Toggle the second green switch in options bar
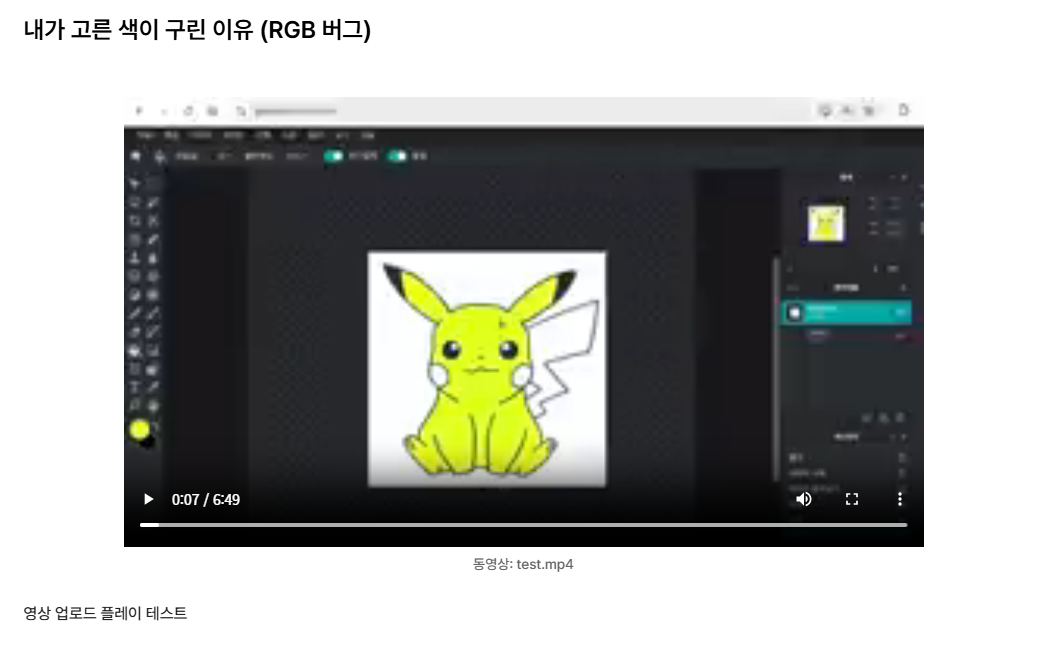This screenshot has height=657, width=1041. (x=398, y=156)
